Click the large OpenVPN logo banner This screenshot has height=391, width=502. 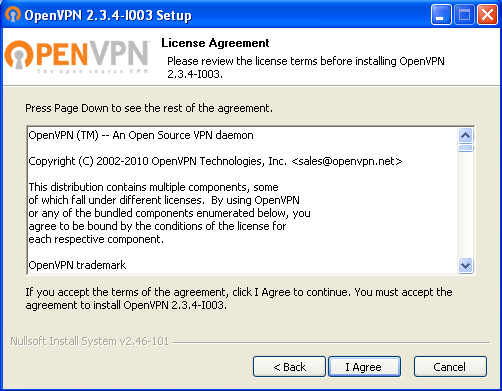point(77,57)
